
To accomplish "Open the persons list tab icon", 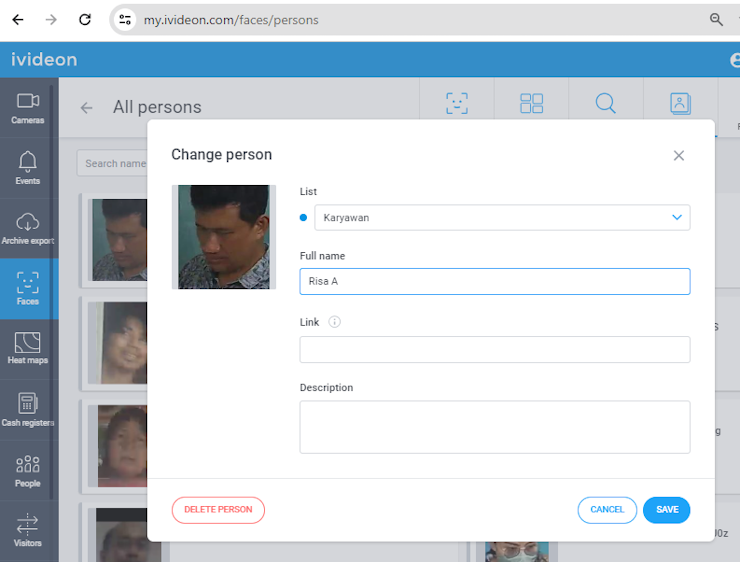I will (x=680, y=103).
